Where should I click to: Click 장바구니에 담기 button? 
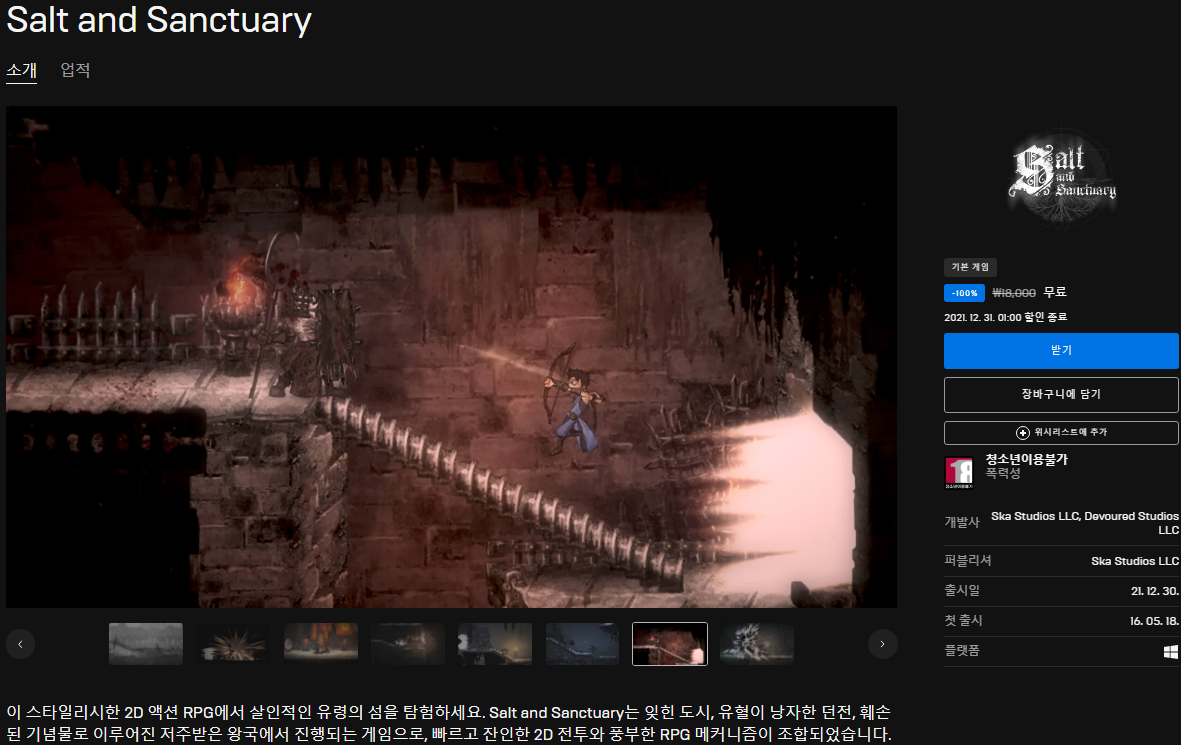pos(1060,395)
